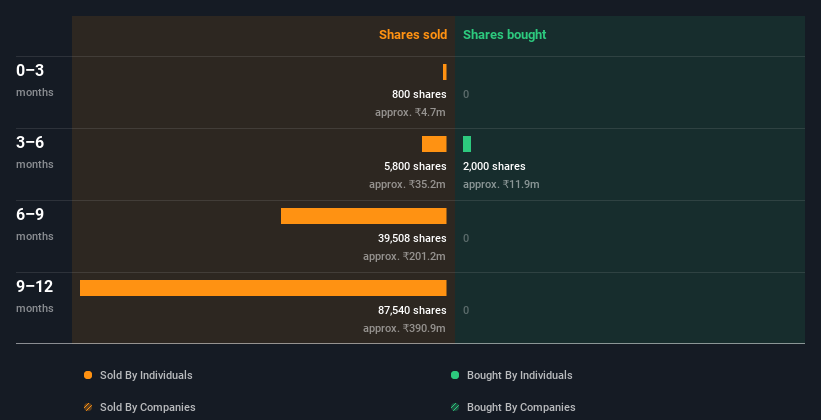
Task: Click the 9–12 months sold bar
Action: (263, 288)
